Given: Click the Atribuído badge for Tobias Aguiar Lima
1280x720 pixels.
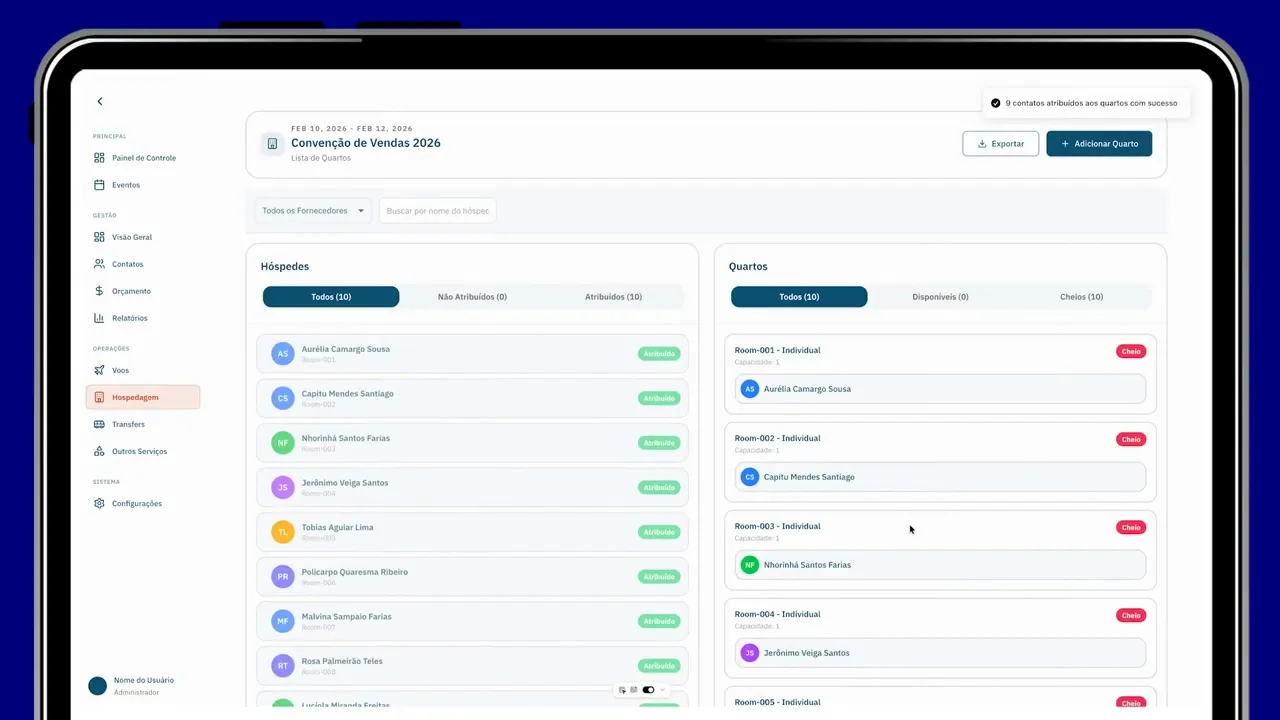Looking at the screenshot, I should pos(659,532).
